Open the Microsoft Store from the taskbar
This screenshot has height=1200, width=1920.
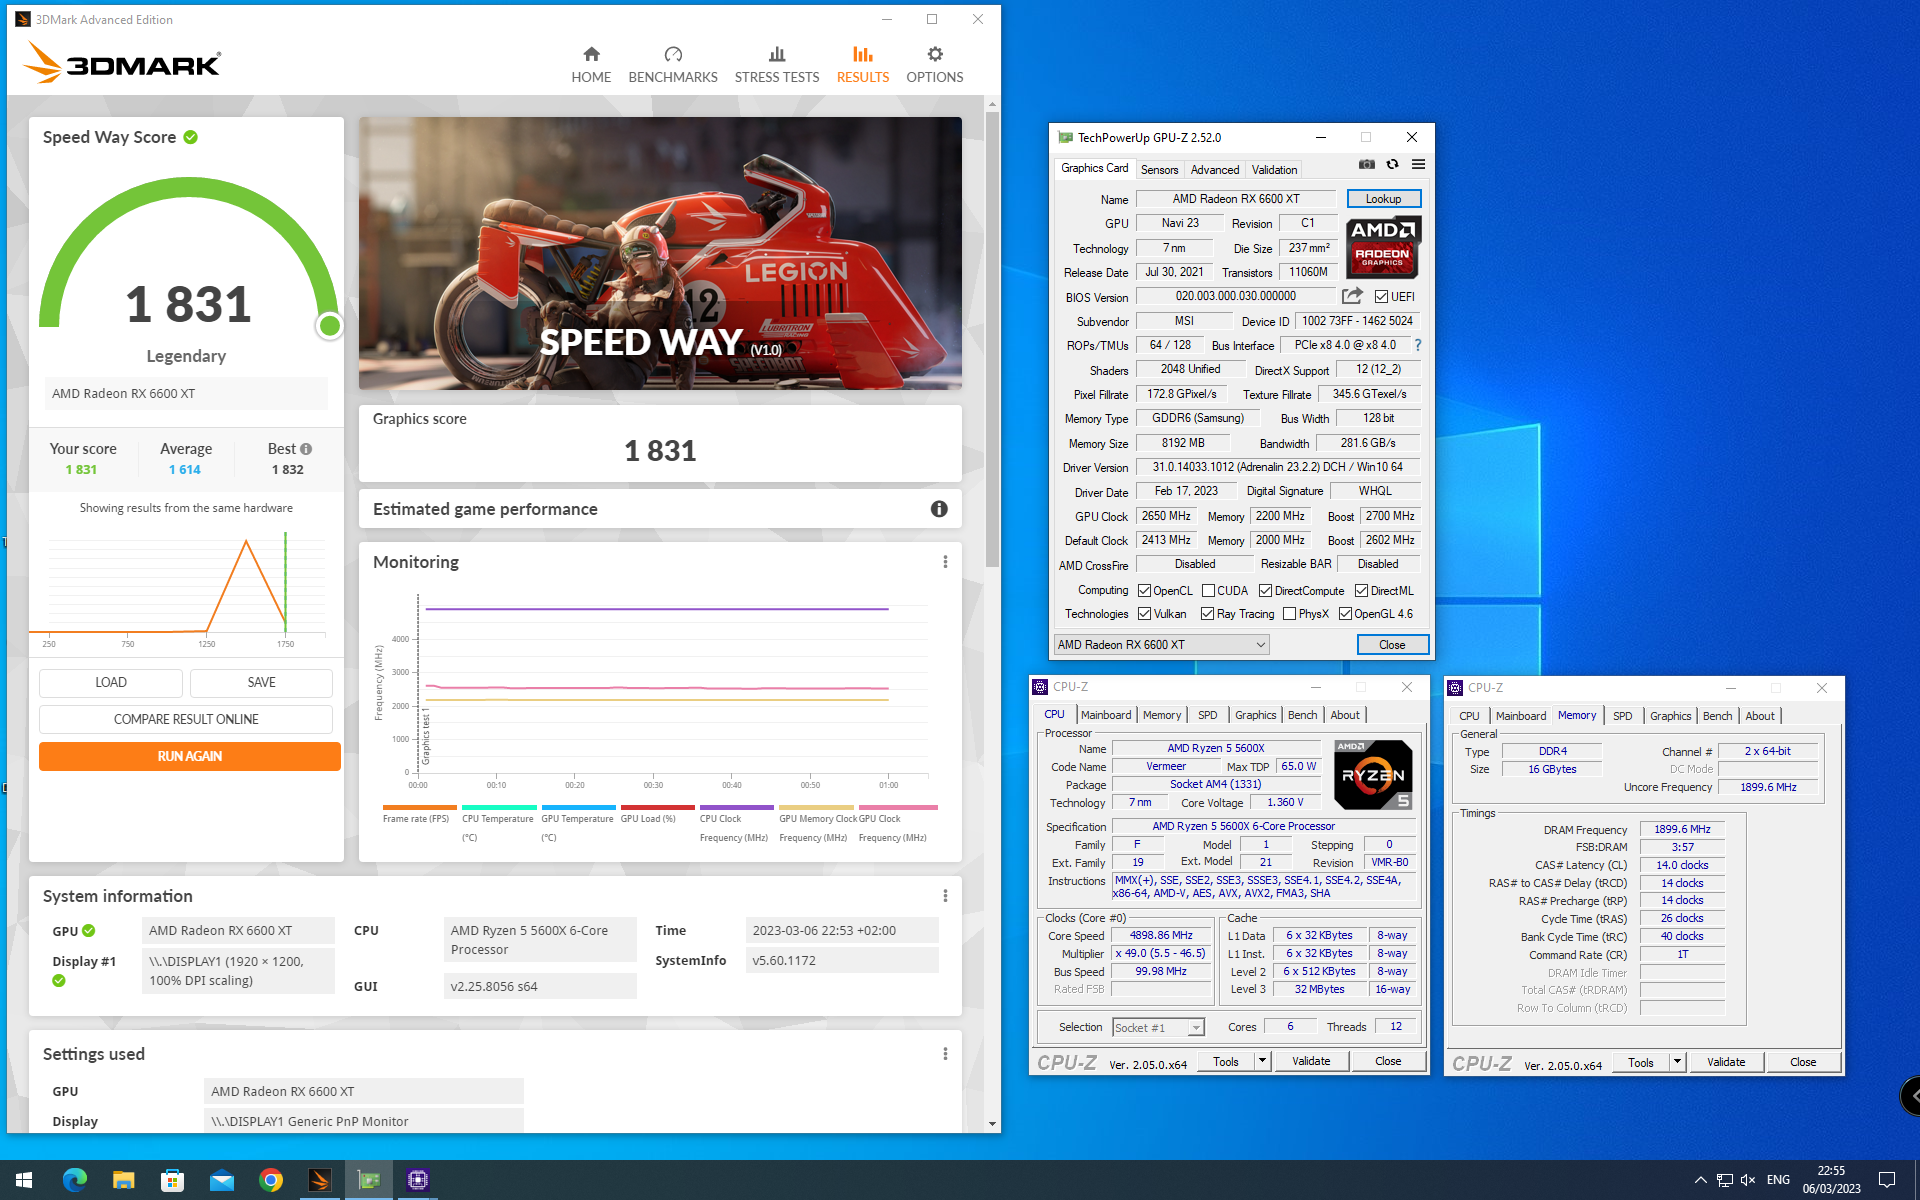point(172,1180)
